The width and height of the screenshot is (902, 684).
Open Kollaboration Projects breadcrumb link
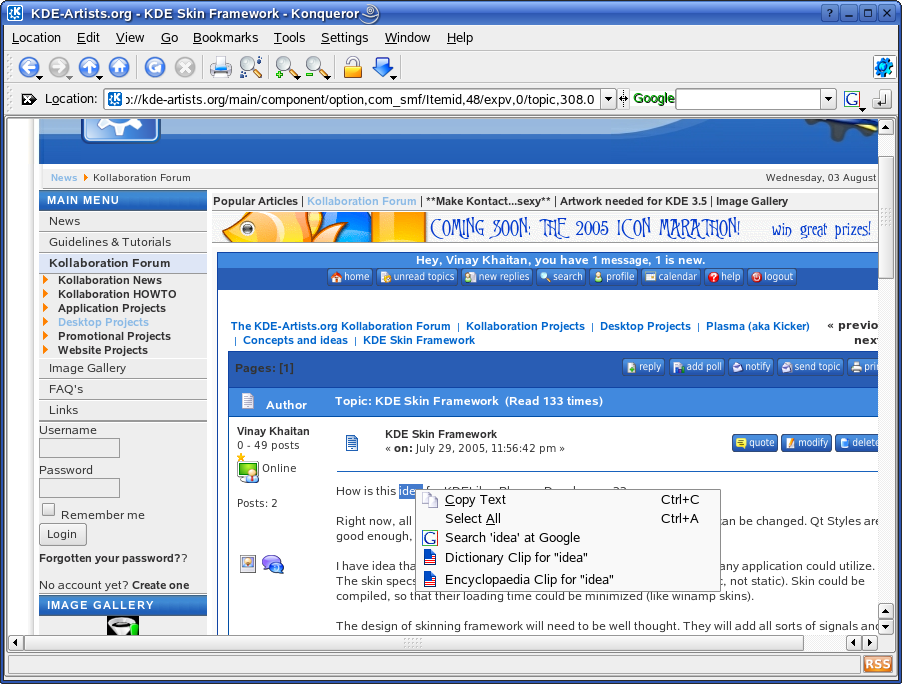pyautogui.click(x=525, y=326)
